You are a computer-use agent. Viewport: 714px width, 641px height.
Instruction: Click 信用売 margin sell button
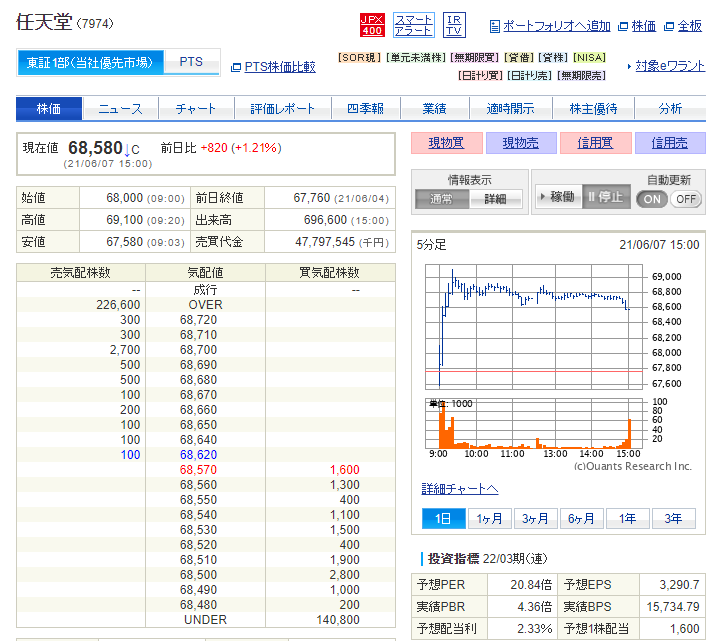(x=670, y=143)
